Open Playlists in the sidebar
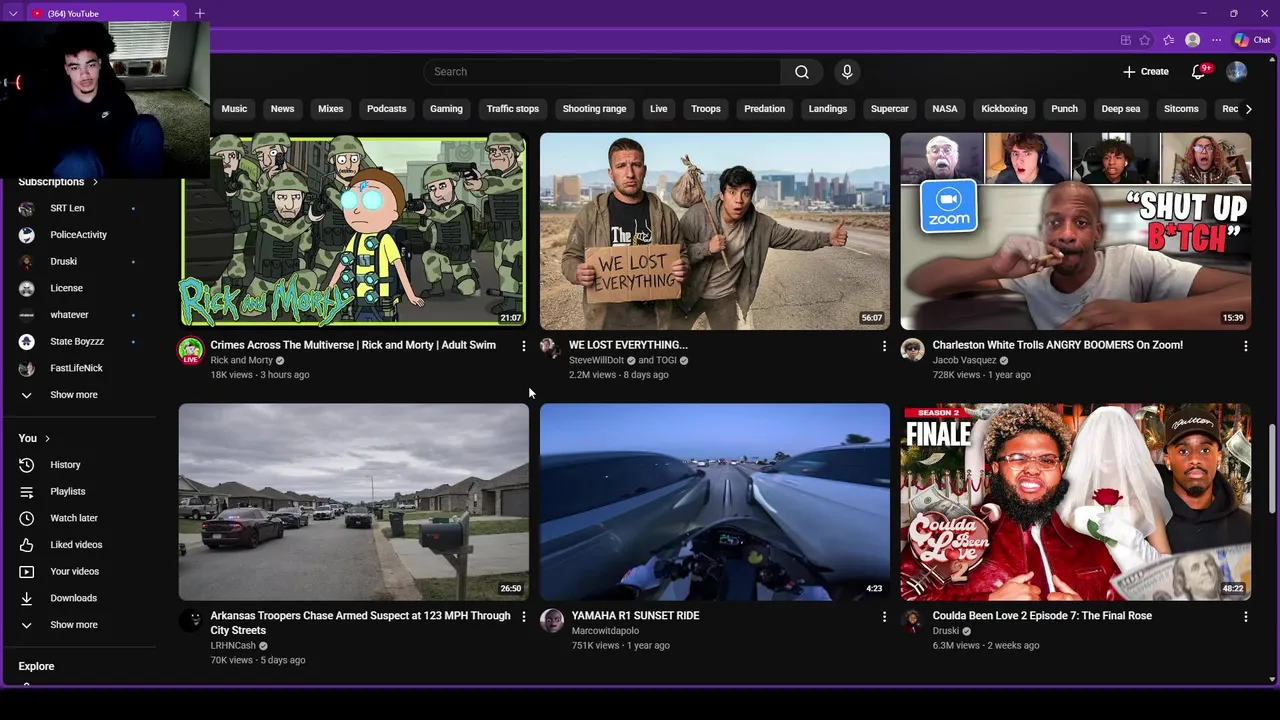This screenshot has width=1280, height=720. pyautogui.click(x=70, y=492)
